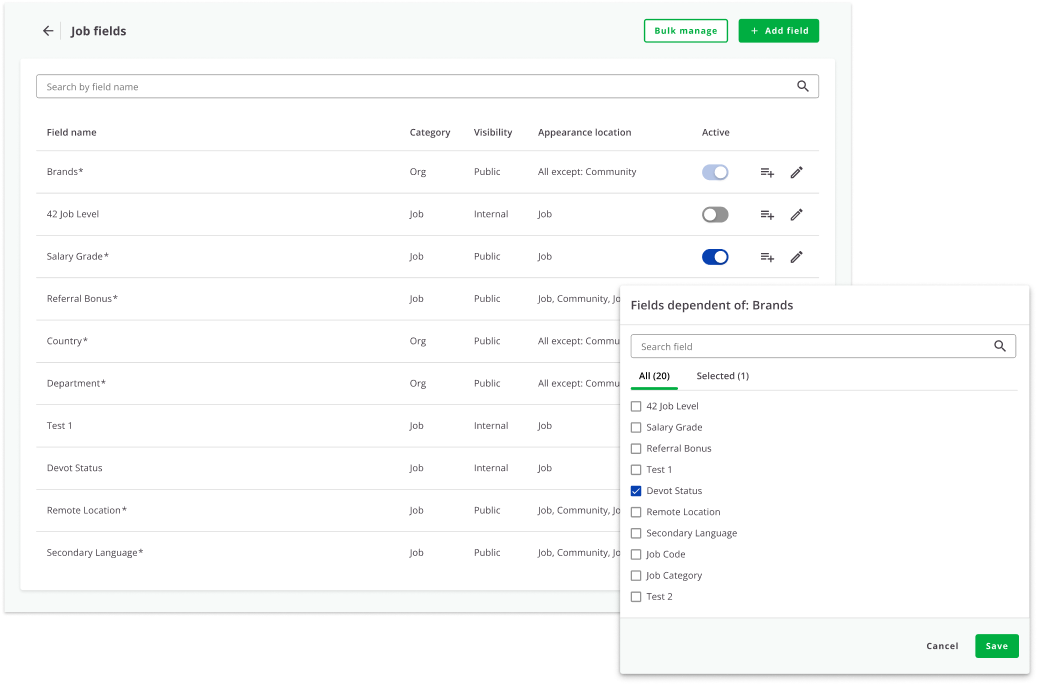Disable the Salary Grade active switch

click(x=715, y=256)
